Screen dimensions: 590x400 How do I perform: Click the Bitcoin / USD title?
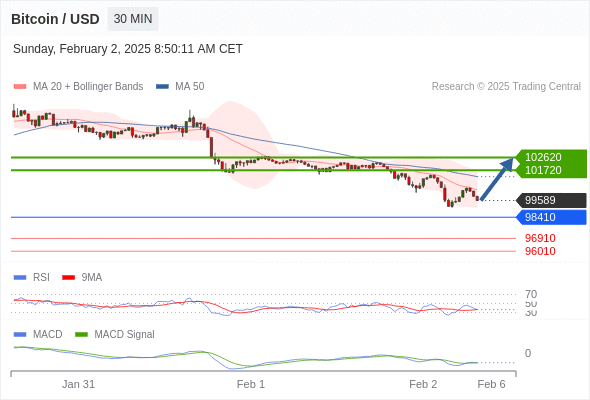55,19
